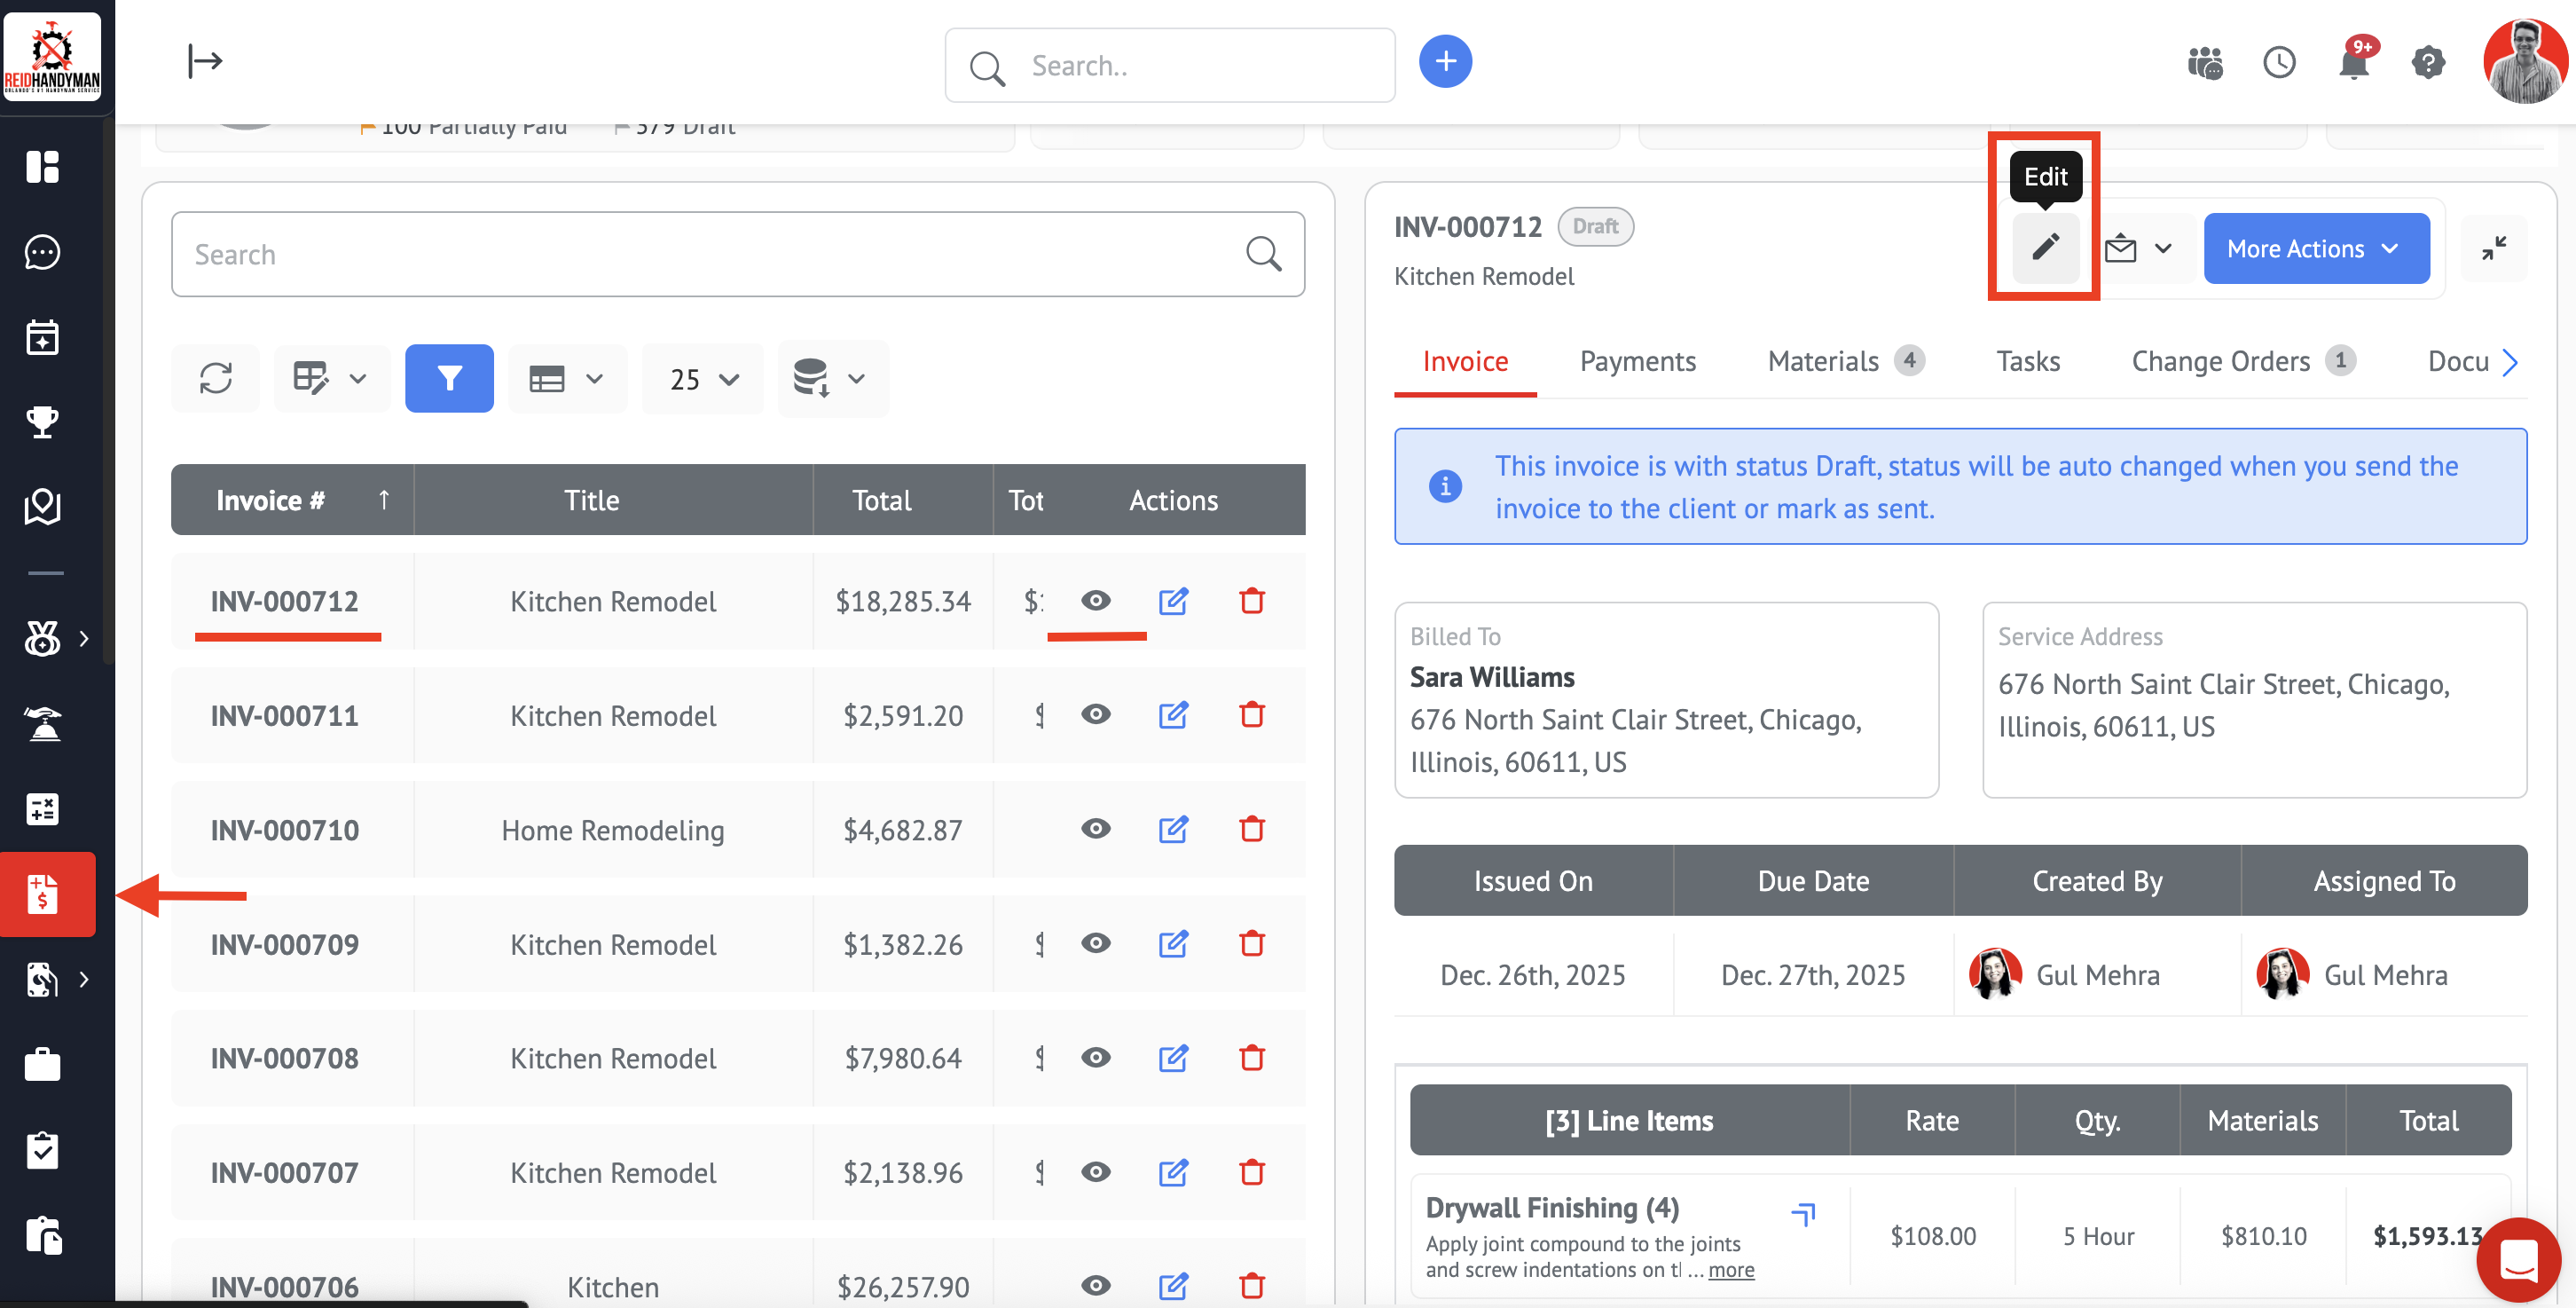Expand the send email options arrow
The width and height of the screenshot is (2576, 1308).
(2163, 248)
